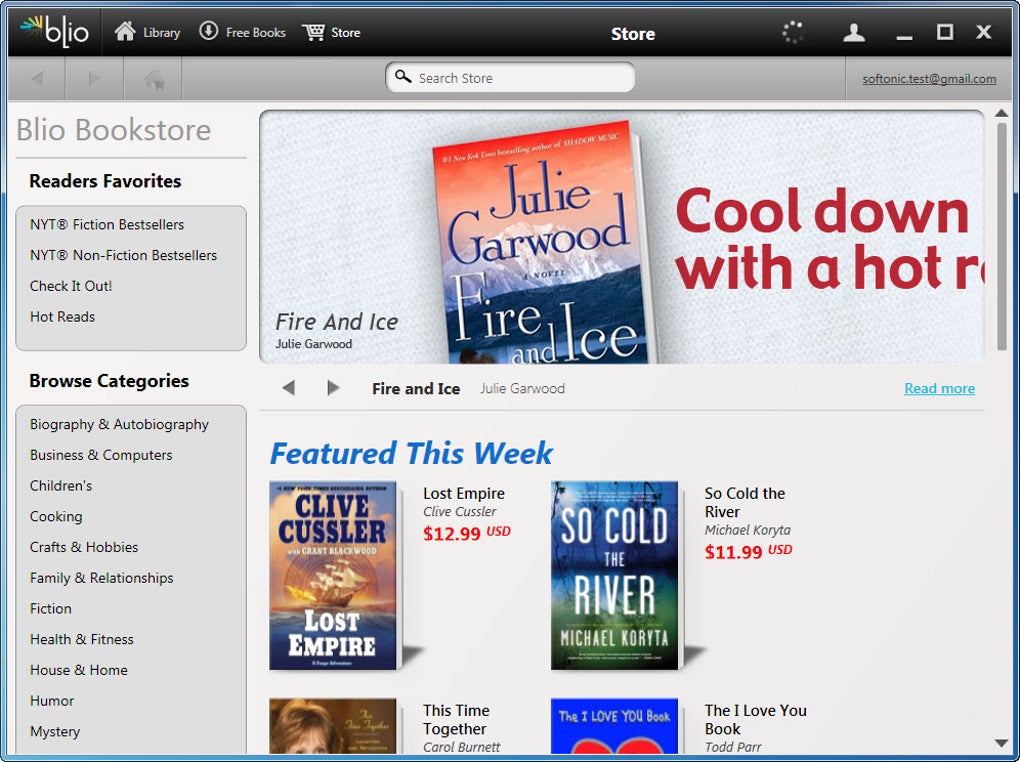Open the Free Books section label
Viewport: 1020px width, 762px height.
tap(256, 33)
